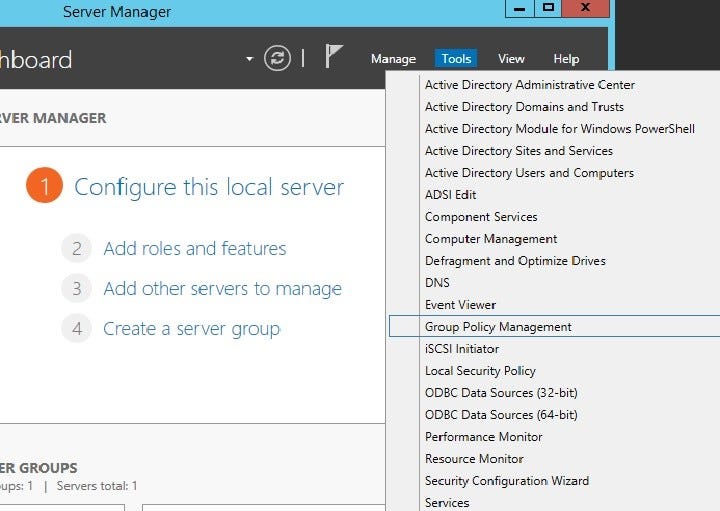Launch Active Directory Users and Computers
The width and height of the screenshot is (720, 511).
pos(529,173)
